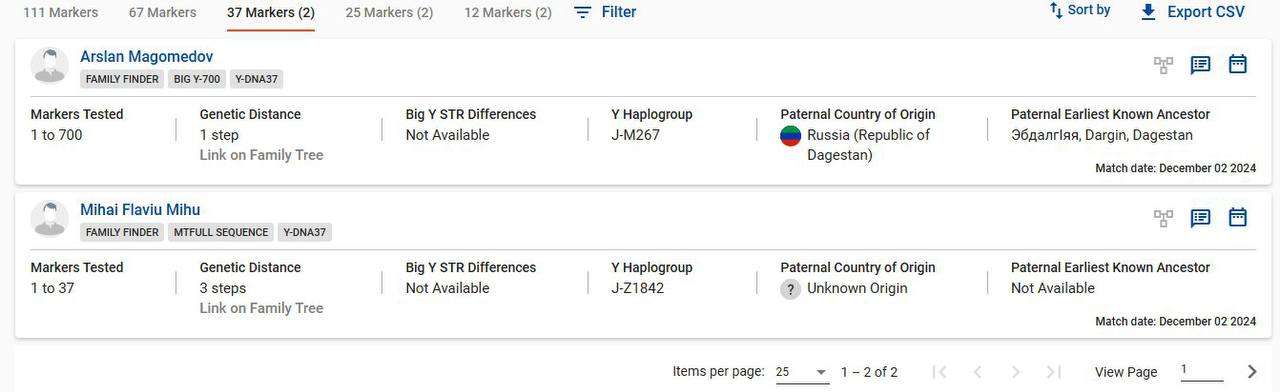Switch to the 12 Markers (2) tab
Screen dimensions: 1280x392
pyautogui.click(x=508, y=13)
